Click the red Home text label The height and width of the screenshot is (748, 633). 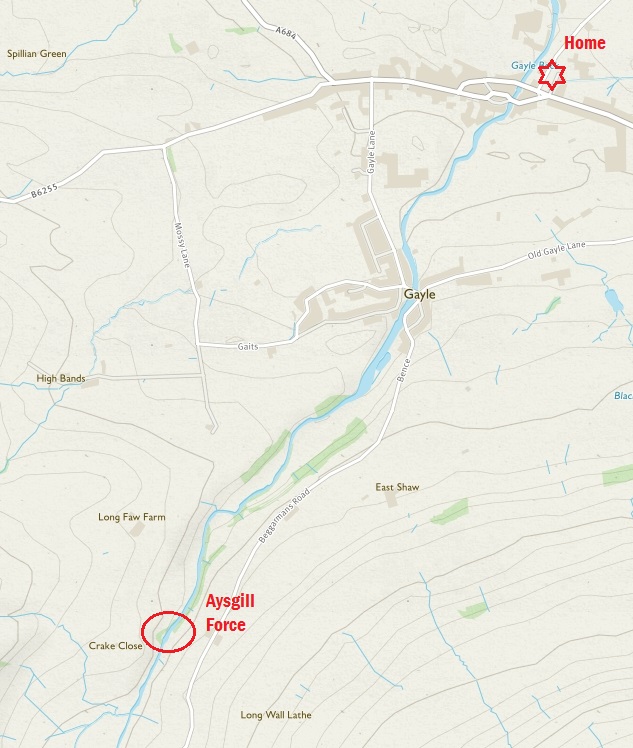point(585,43)
